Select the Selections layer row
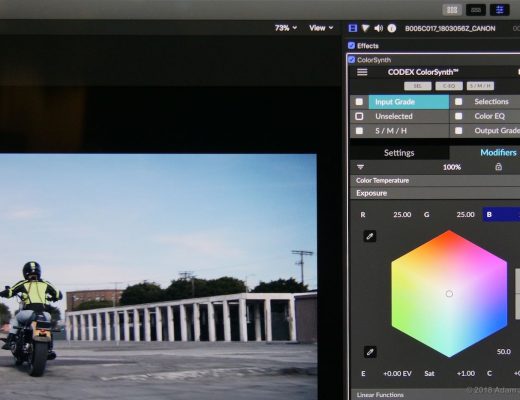The image size is (520, 400). pyautogui.click(x=491, y=102)
